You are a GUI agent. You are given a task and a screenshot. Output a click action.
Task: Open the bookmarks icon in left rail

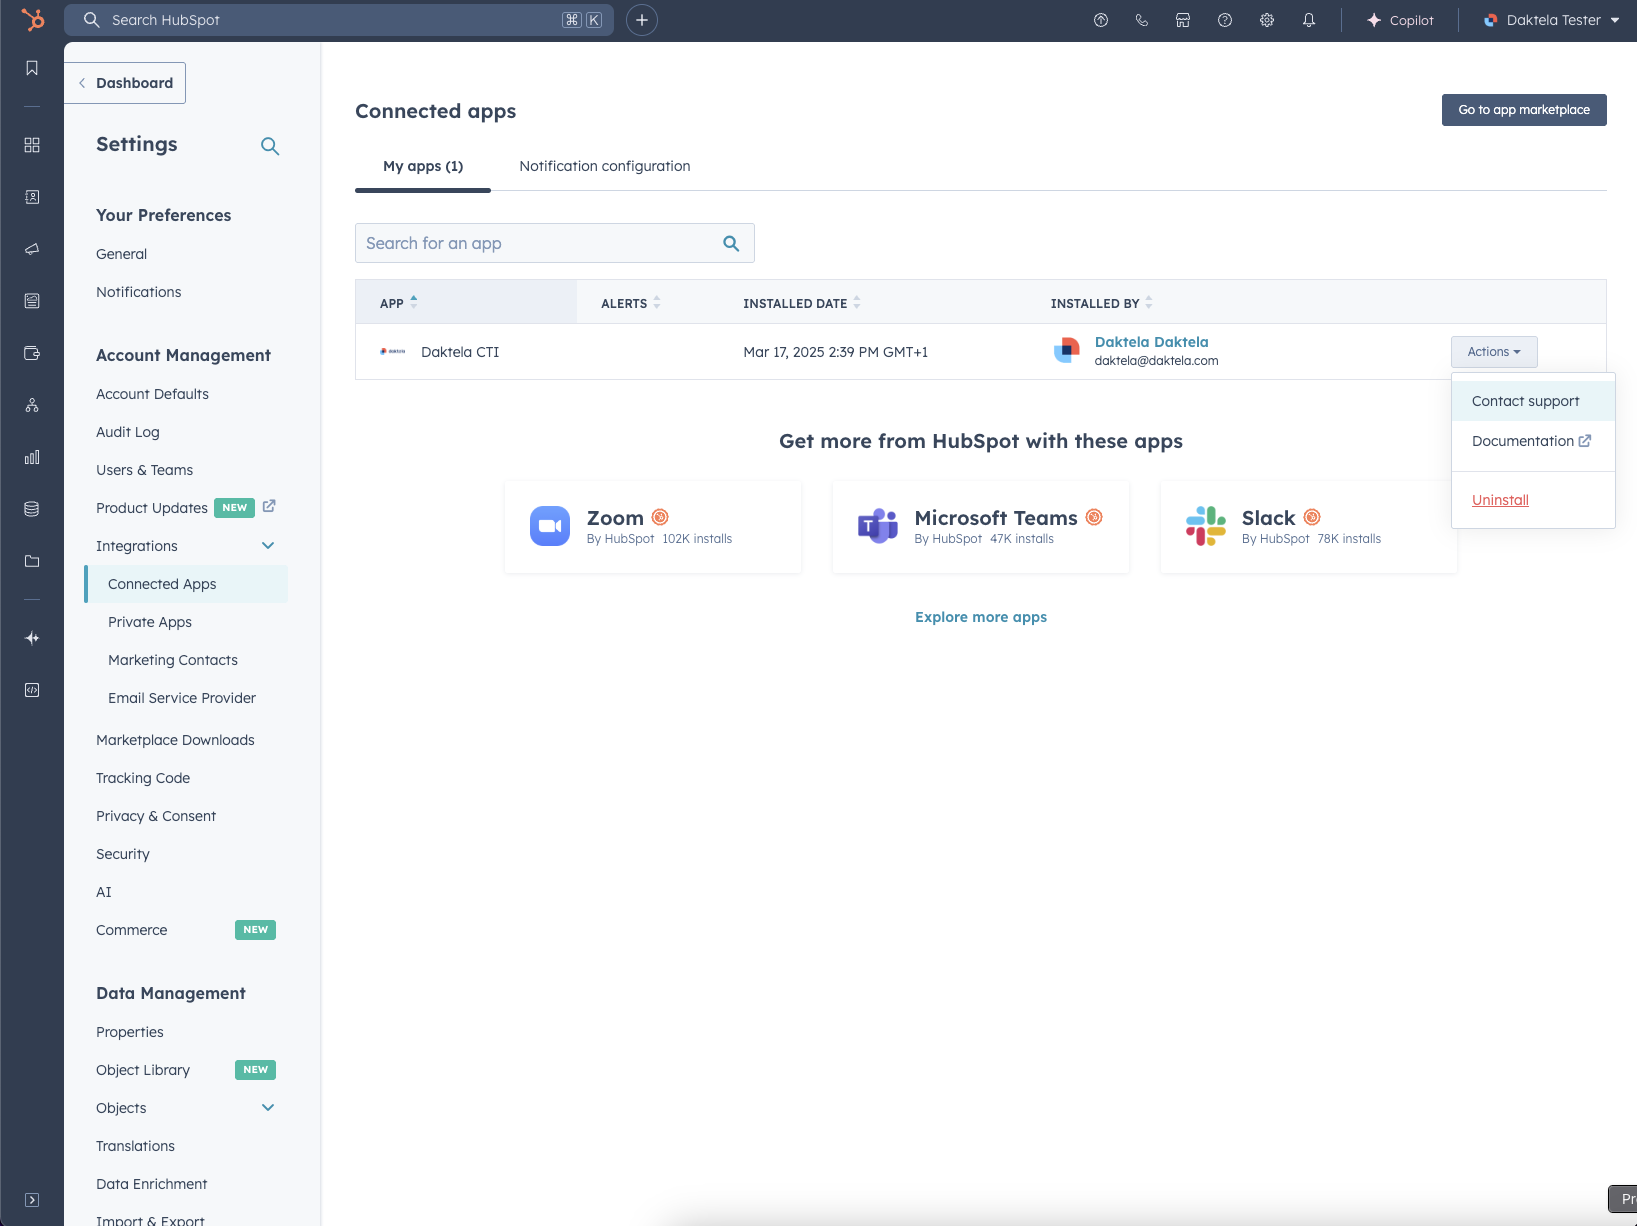[32, 68]
